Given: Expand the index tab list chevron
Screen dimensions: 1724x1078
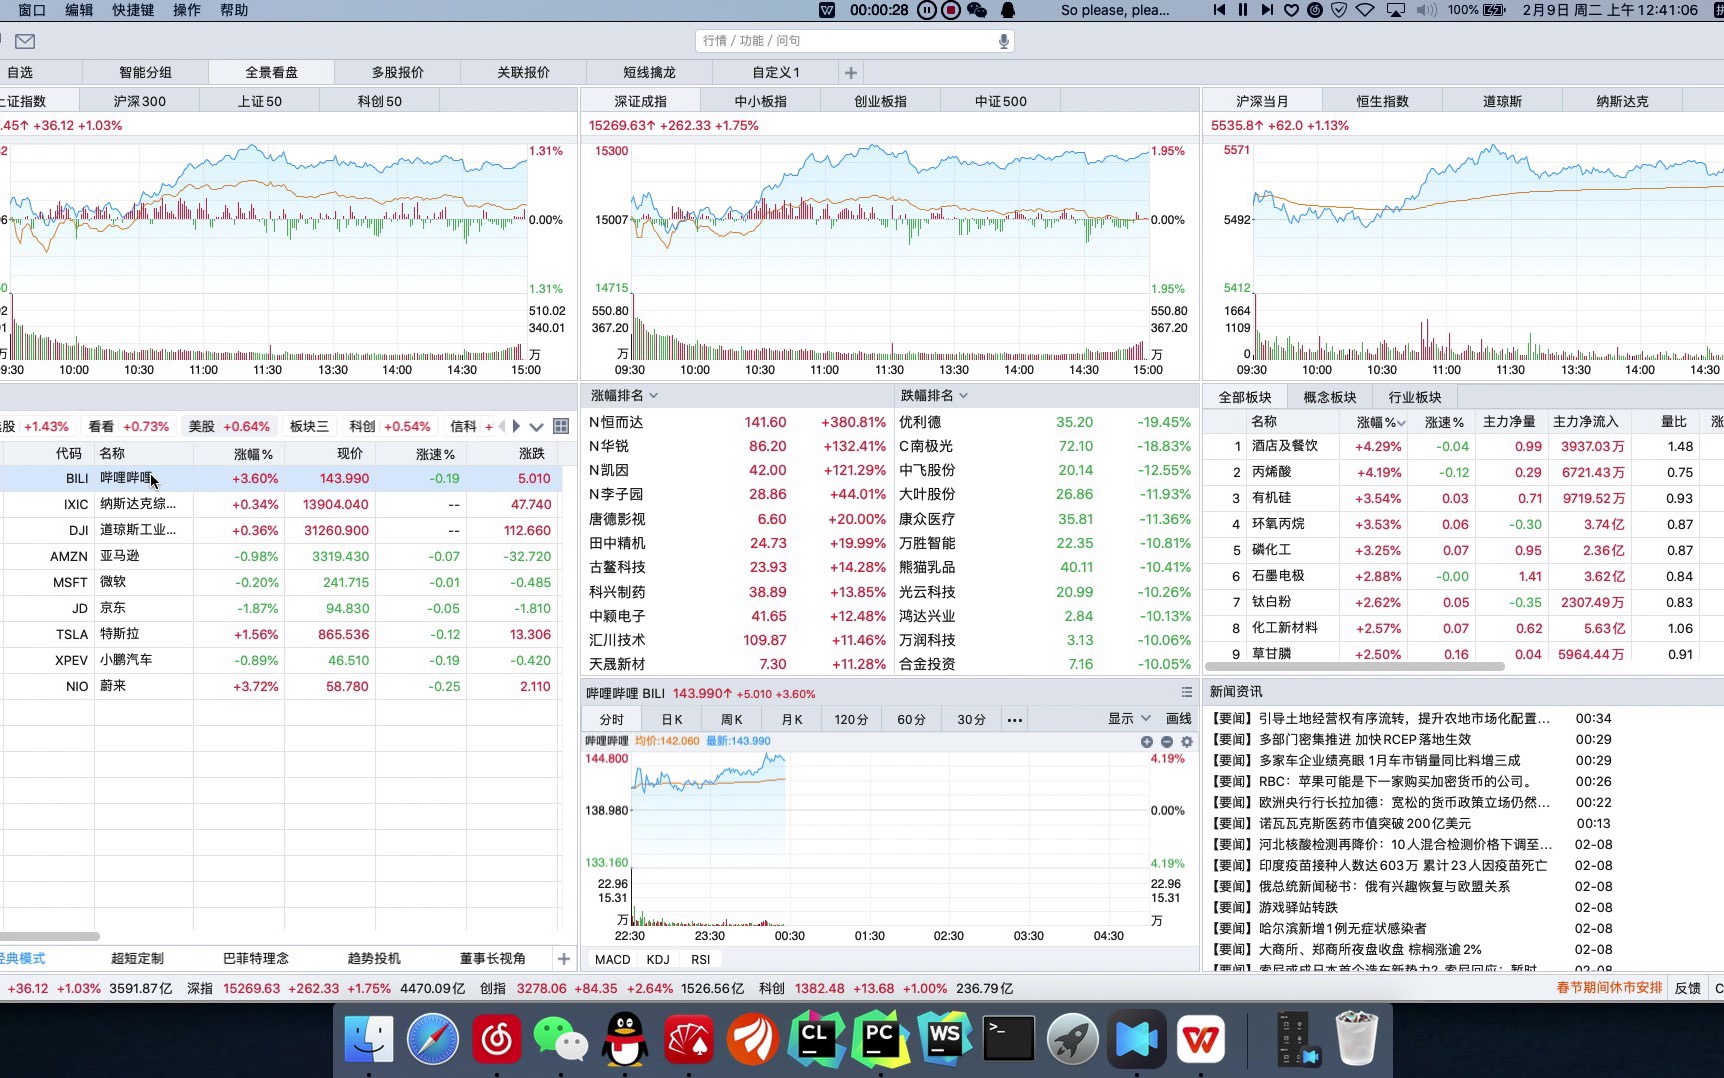Looking at the screenshot, I should point(536,426).
